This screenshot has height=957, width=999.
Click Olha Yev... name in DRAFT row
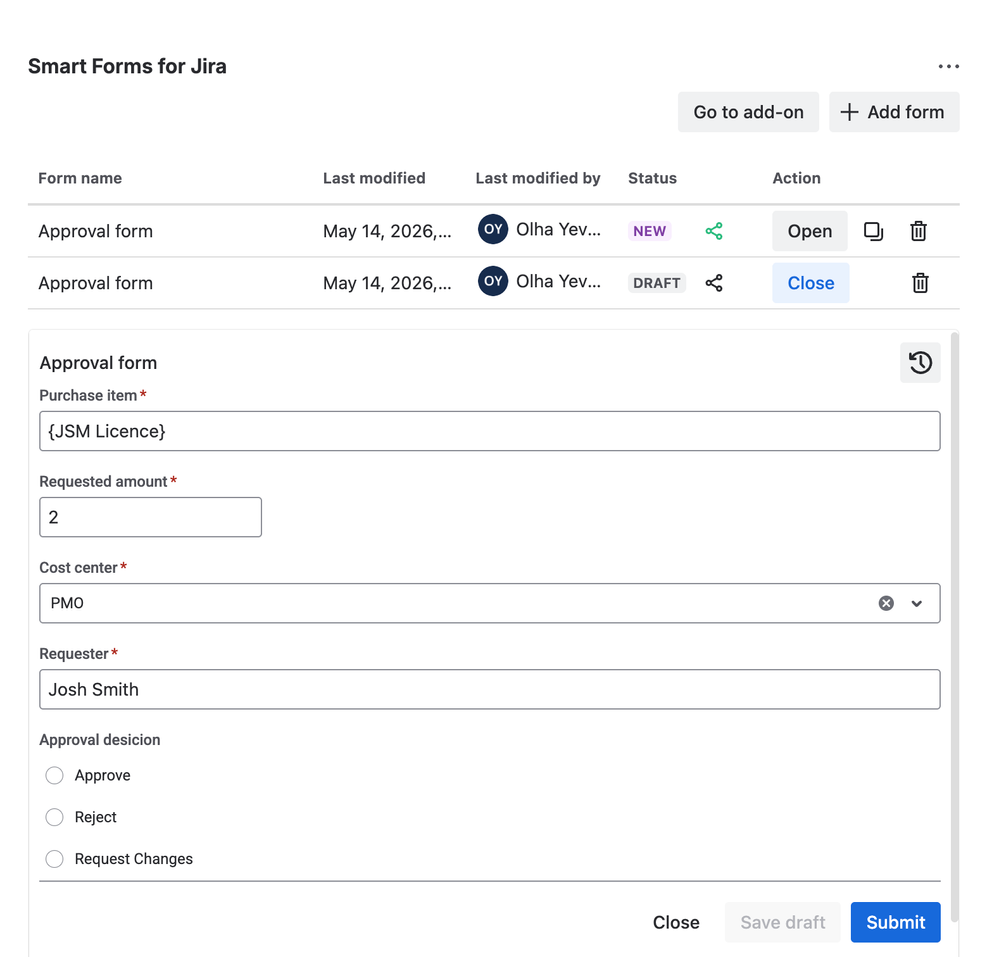tap(558, 281)
